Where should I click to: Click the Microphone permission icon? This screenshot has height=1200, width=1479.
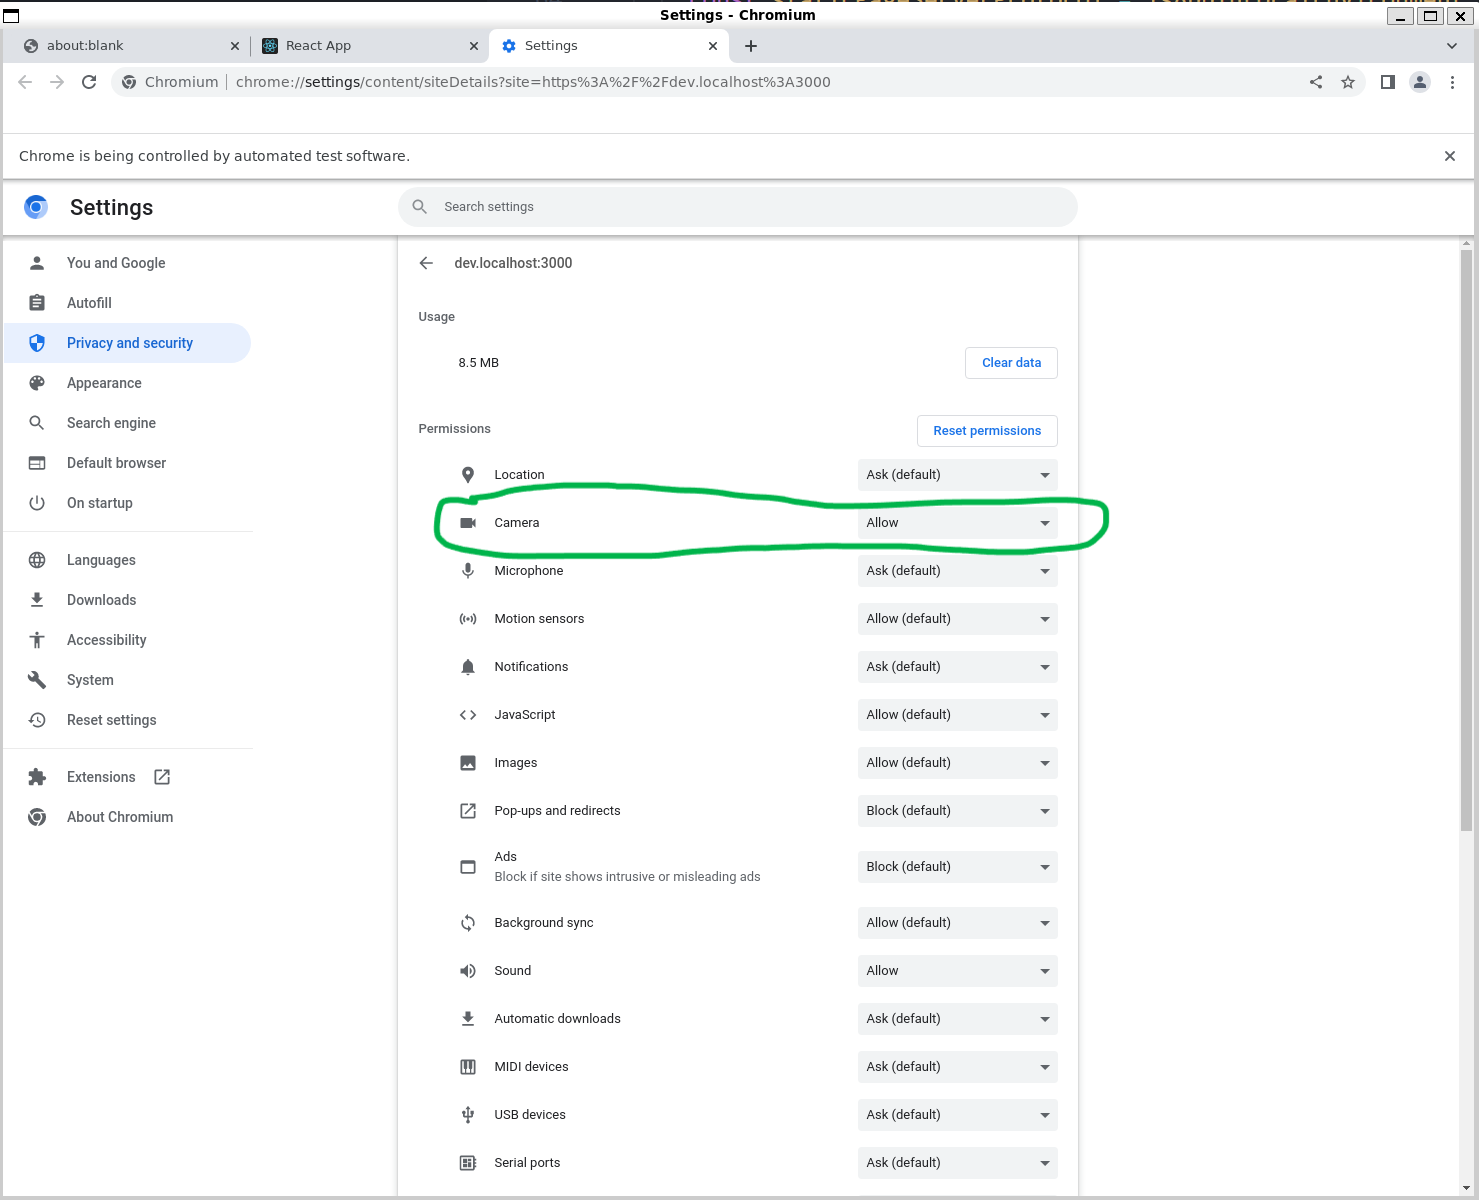[468, 571]
